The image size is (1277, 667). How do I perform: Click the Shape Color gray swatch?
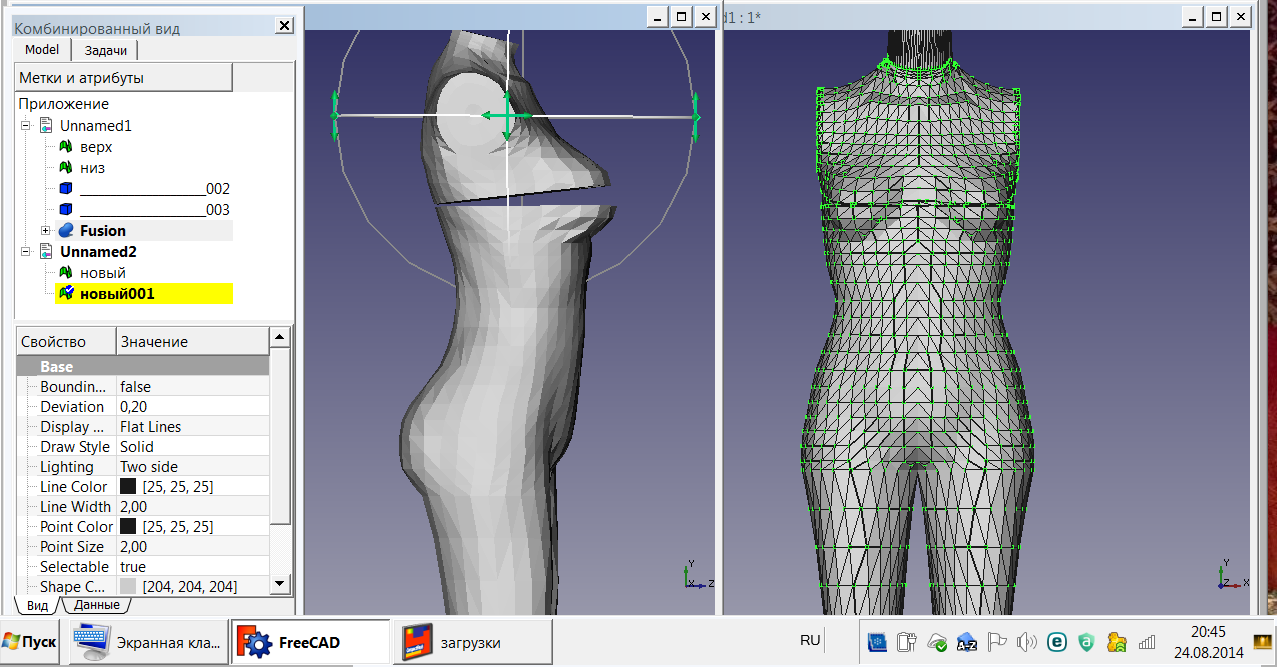coord(128,586)
